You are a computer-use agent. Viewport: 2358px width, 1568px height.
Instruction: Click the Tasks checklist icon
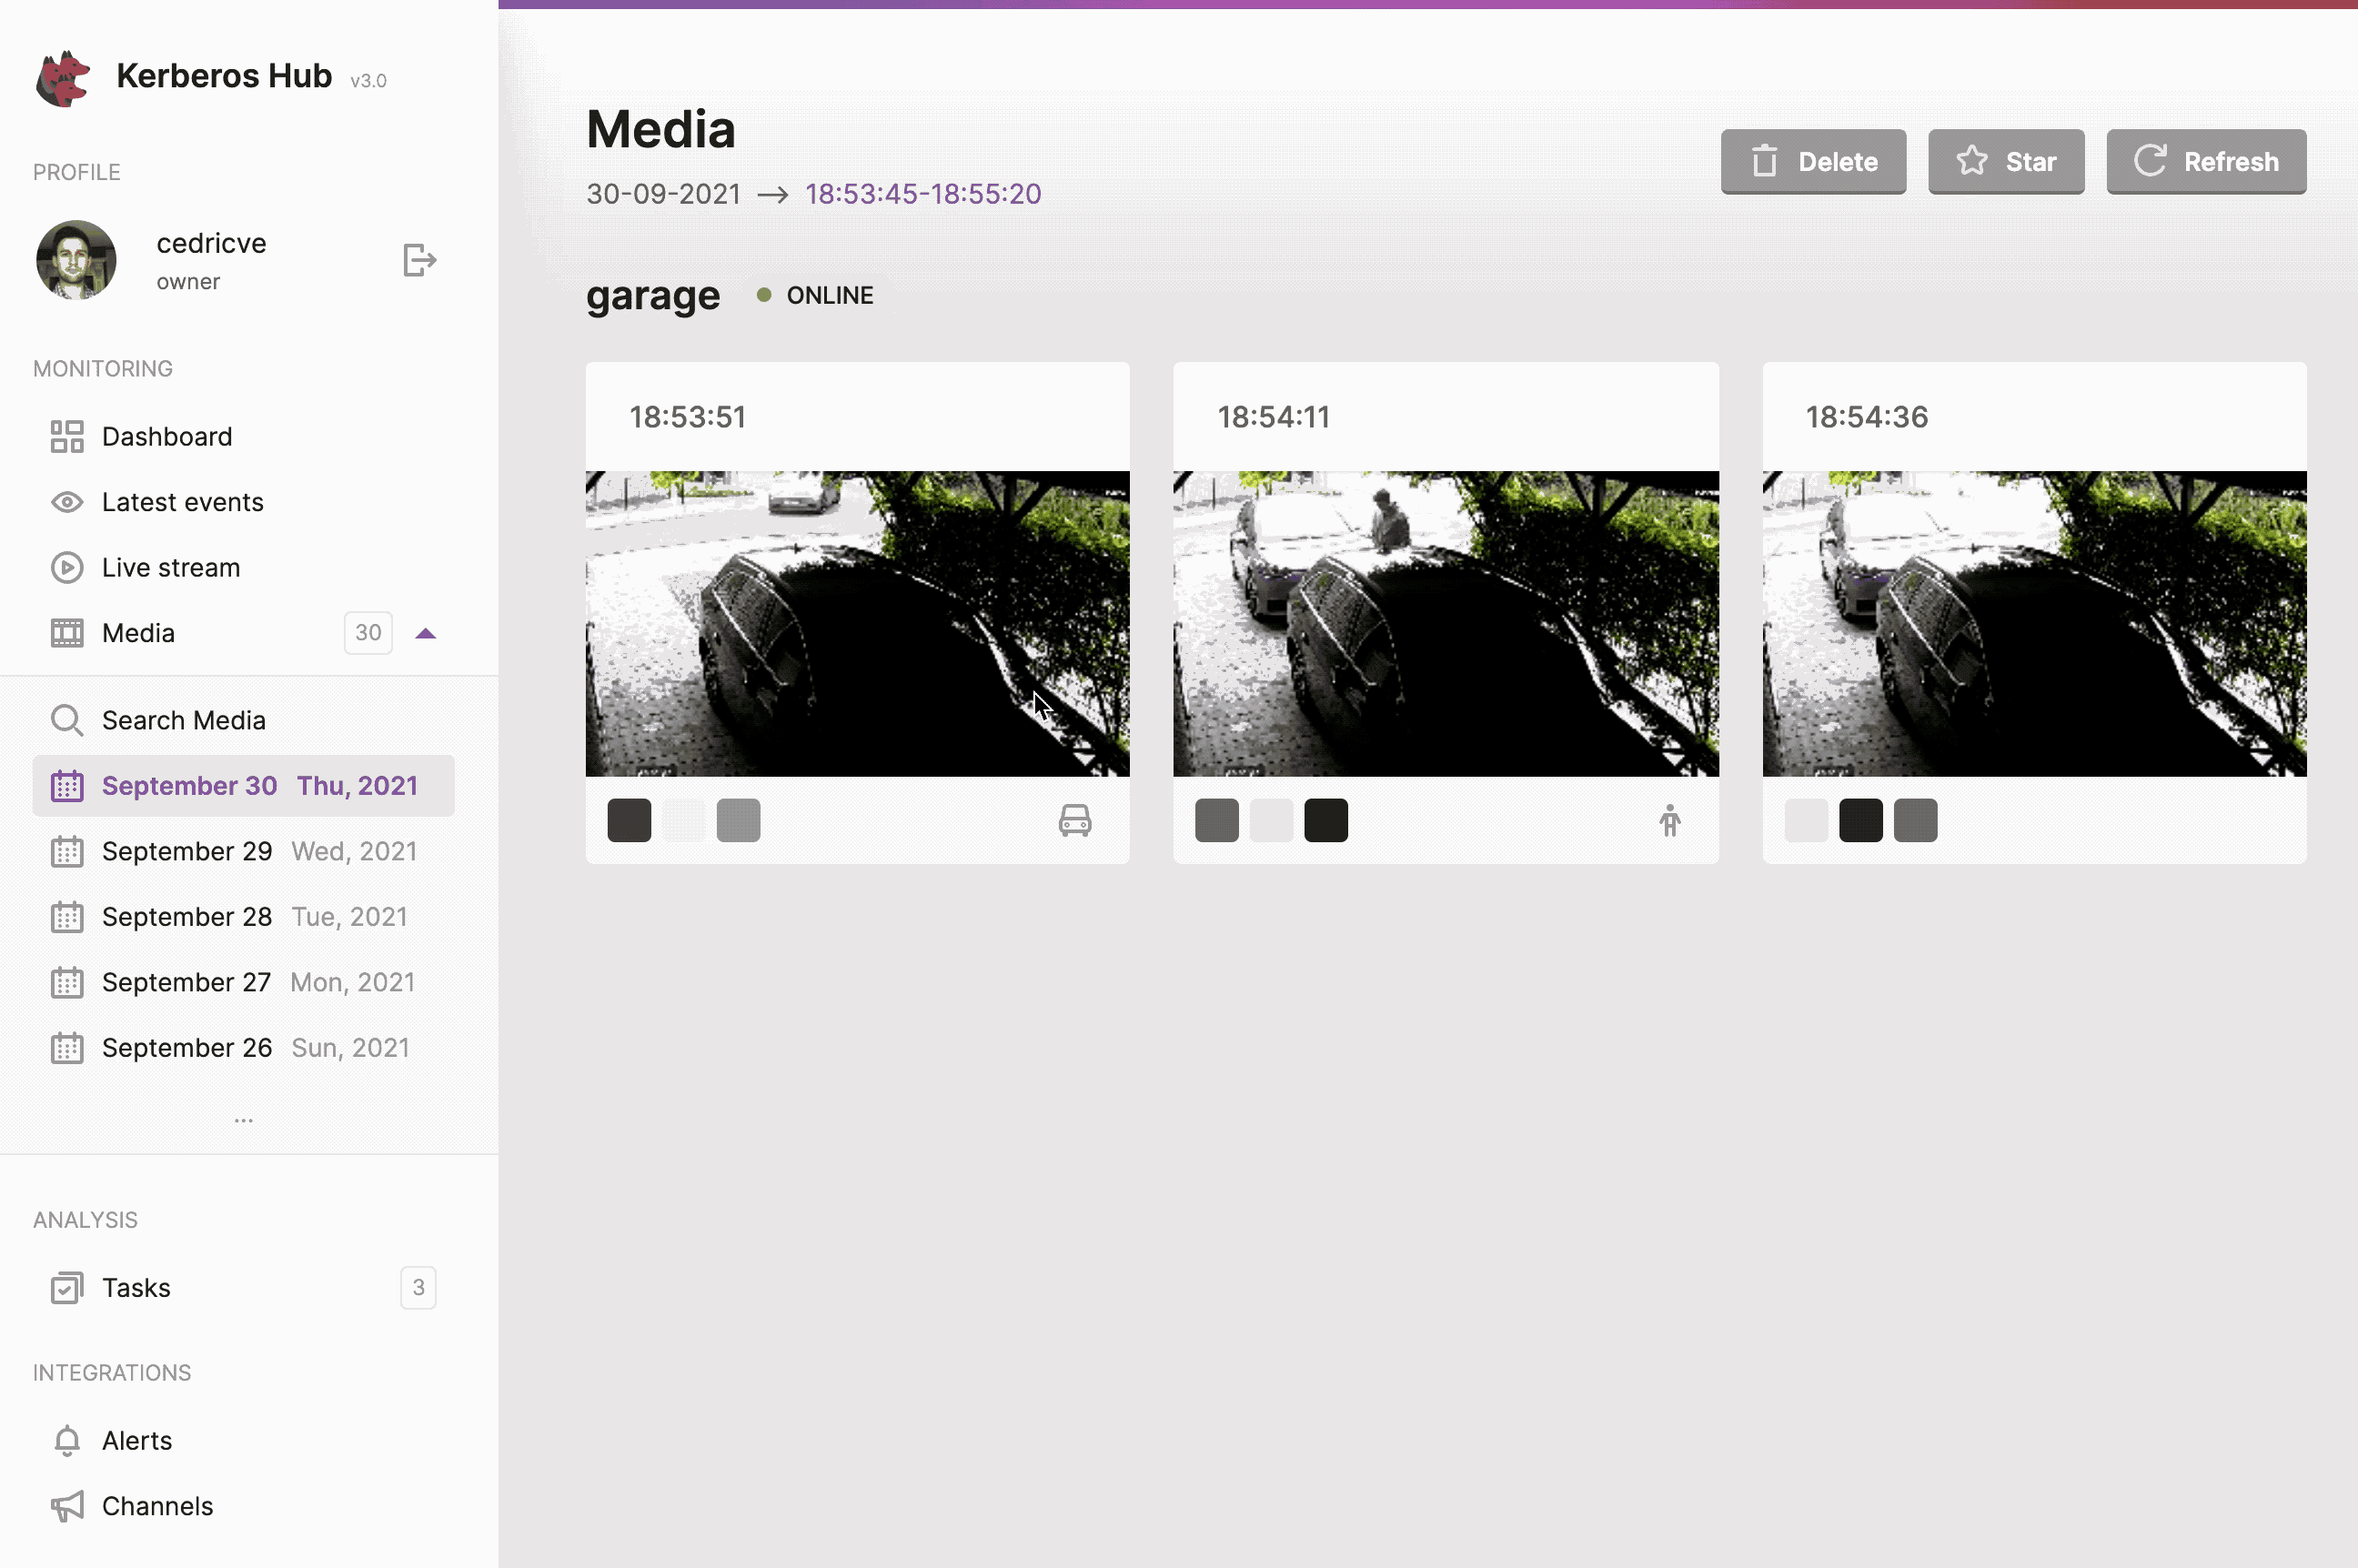[66, 1287]
